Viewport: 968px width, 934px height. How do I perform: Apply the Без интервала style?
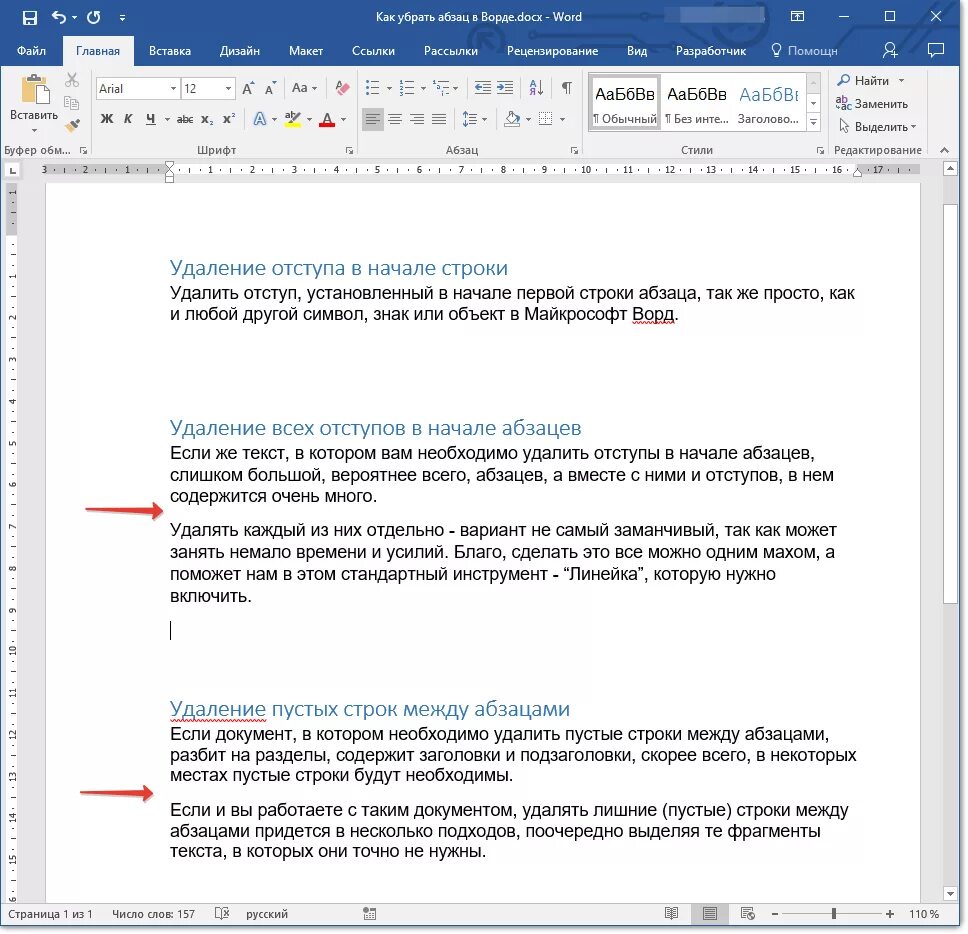[696, 102]
